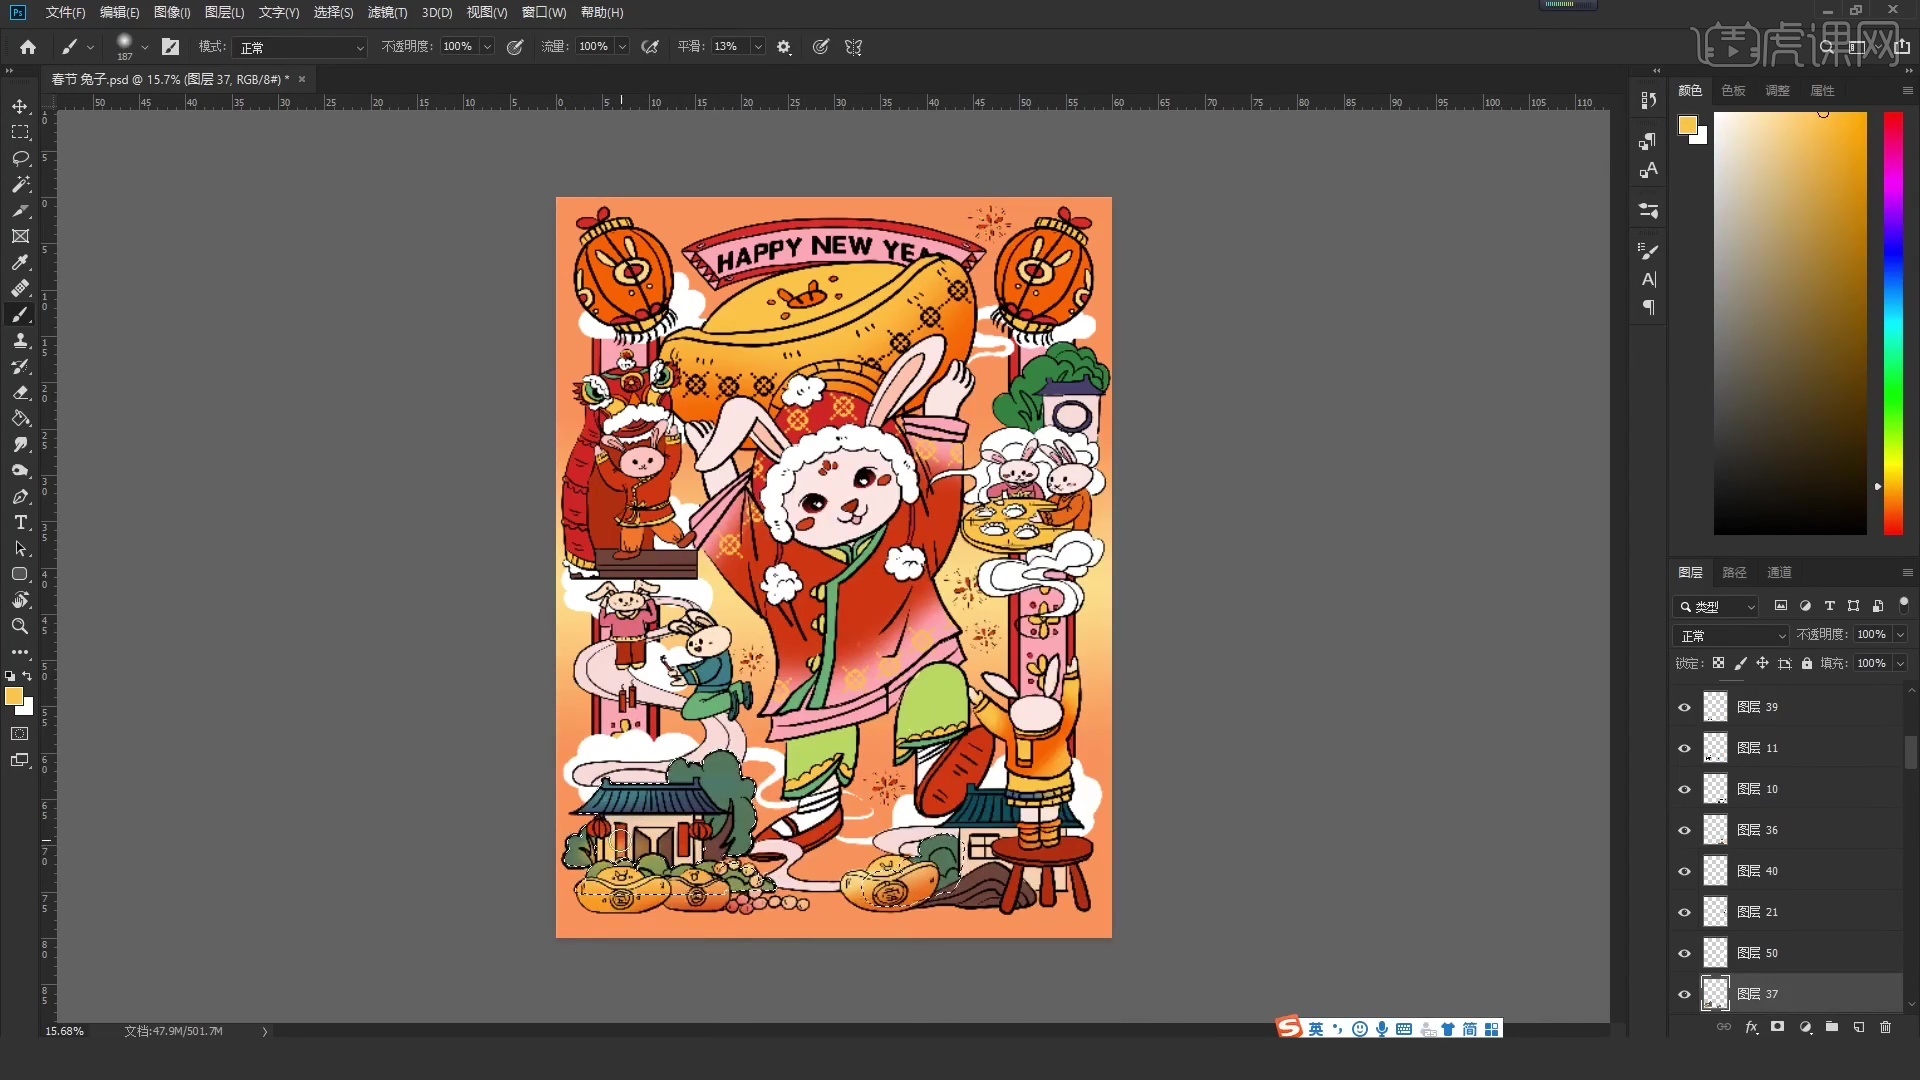
Task: Select the Lasso tool
Action: (x=20, y=158)
